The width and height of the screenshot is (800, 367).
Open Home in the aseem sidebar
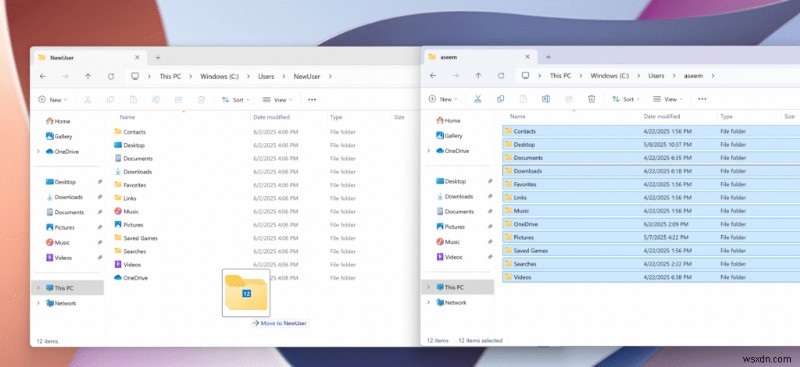click(x=448, y=120)
